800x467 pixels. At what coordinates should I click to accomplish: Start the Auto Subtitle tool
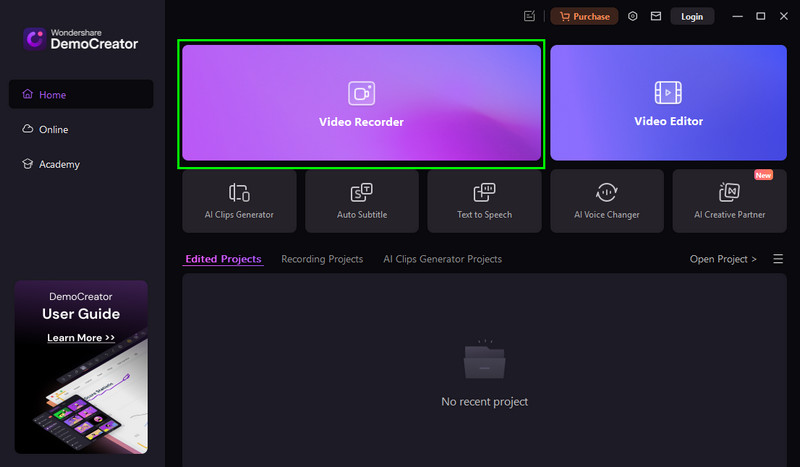(x=362, y=201)
